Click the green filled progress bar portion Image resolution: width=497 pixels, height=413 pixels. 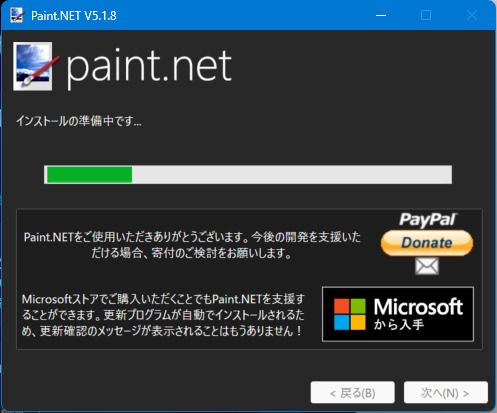coord(89,175)
